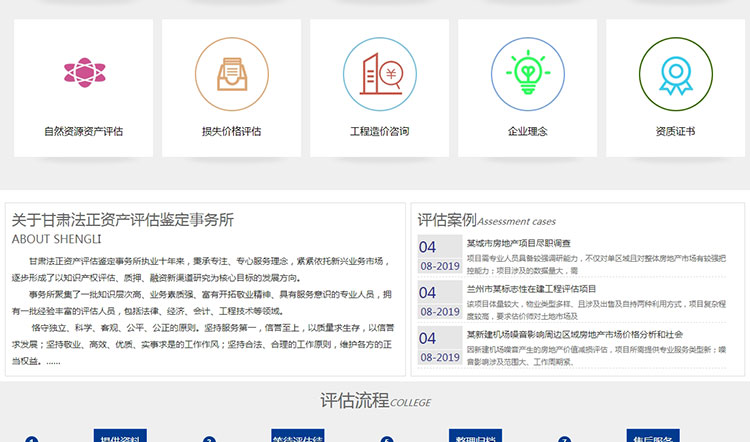The width and height of the screenshot is (750, 442).
Task: Go to the 企业理念 text label
Action: click(x=527, y=131)
